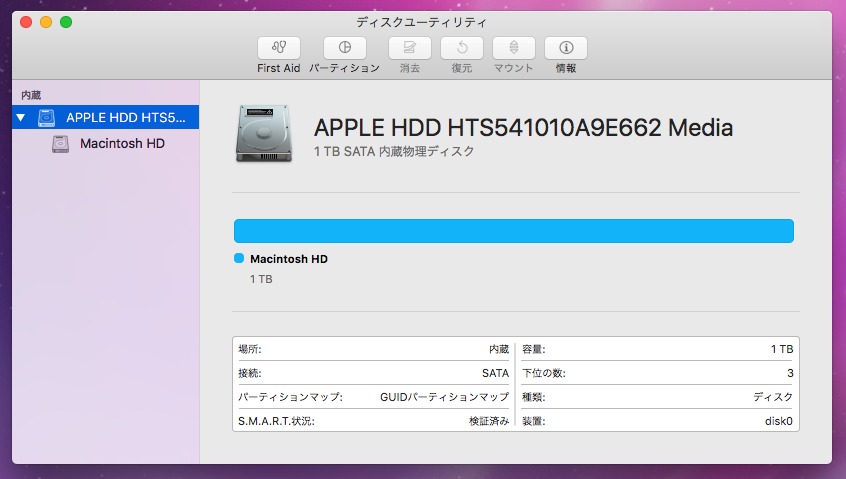
Task: Click the disk title APPLE HDD HTS541010A9E662 Media
Action: 523,128
